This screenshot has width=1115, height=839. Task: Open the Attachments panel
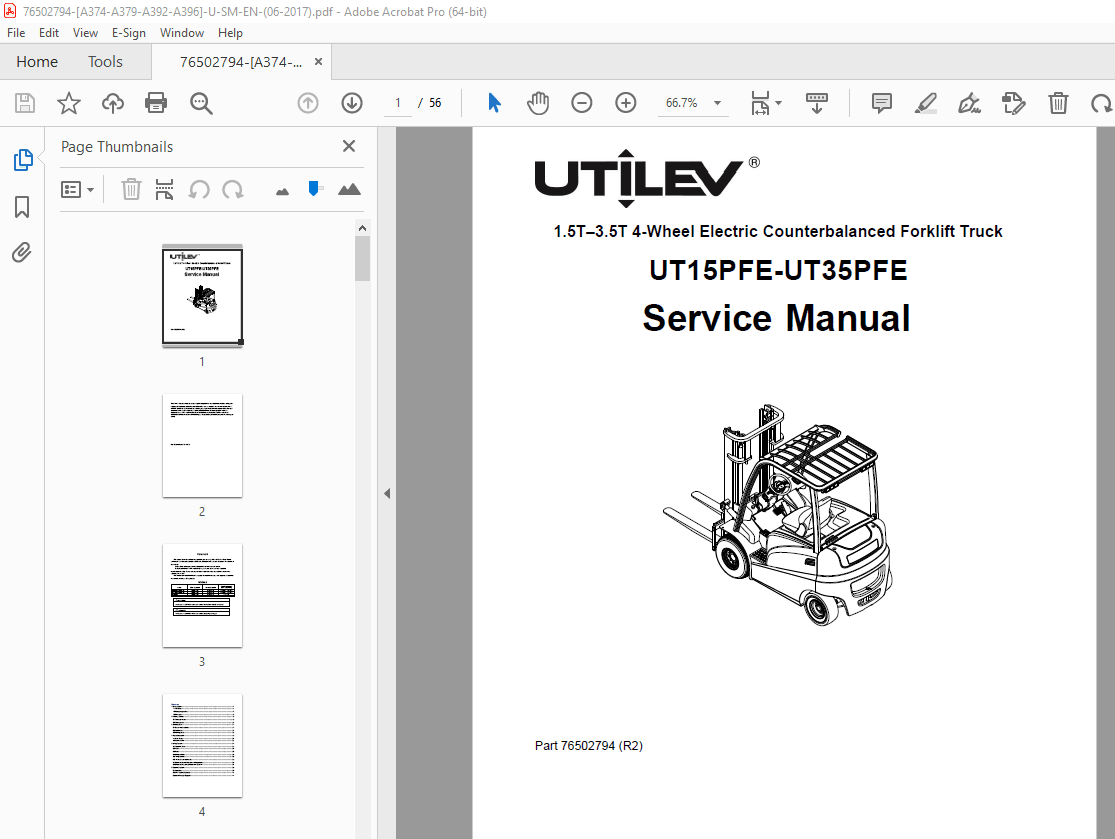point(23,253)
